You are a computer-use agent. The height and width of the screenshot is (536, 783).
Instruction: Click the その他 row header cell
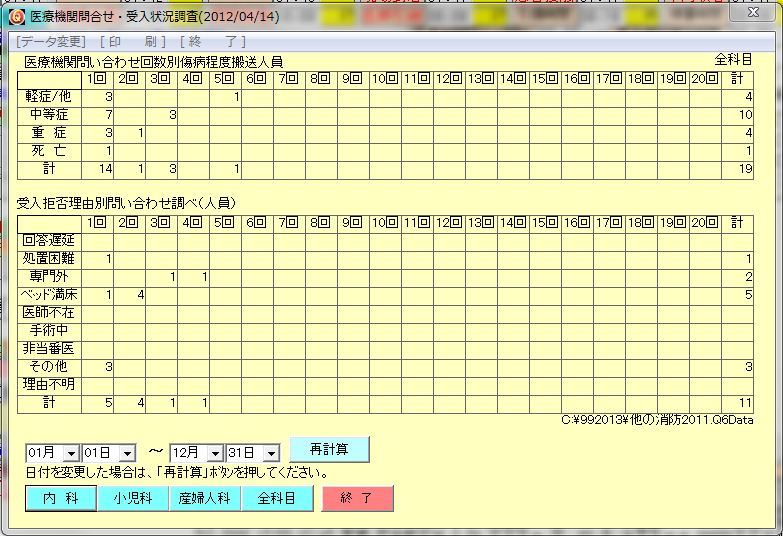tap(49, 367)
